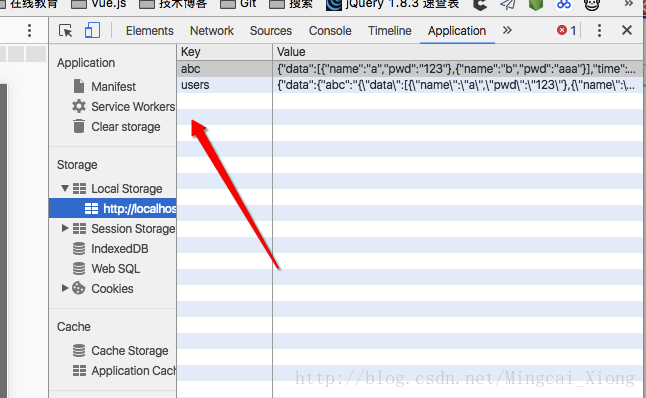Screen dimensions: 646x398
Task: Click the Key column header
Action: coord(225,52)
